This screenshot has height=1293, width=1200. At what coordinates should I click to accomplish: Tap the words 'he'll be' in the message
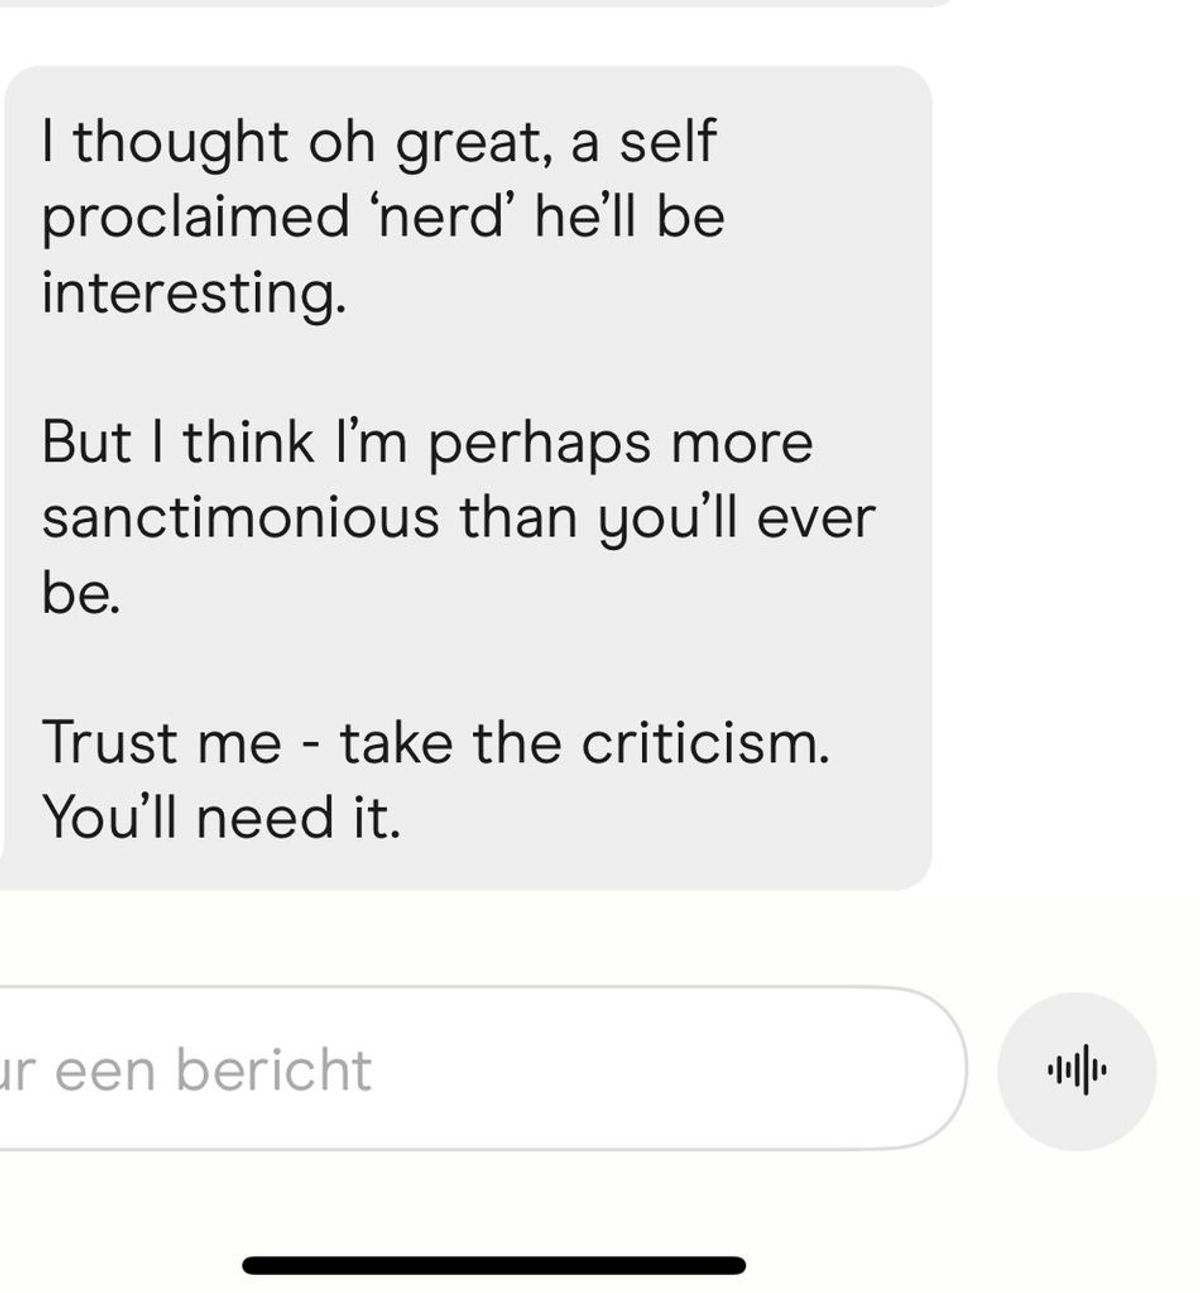629,216
